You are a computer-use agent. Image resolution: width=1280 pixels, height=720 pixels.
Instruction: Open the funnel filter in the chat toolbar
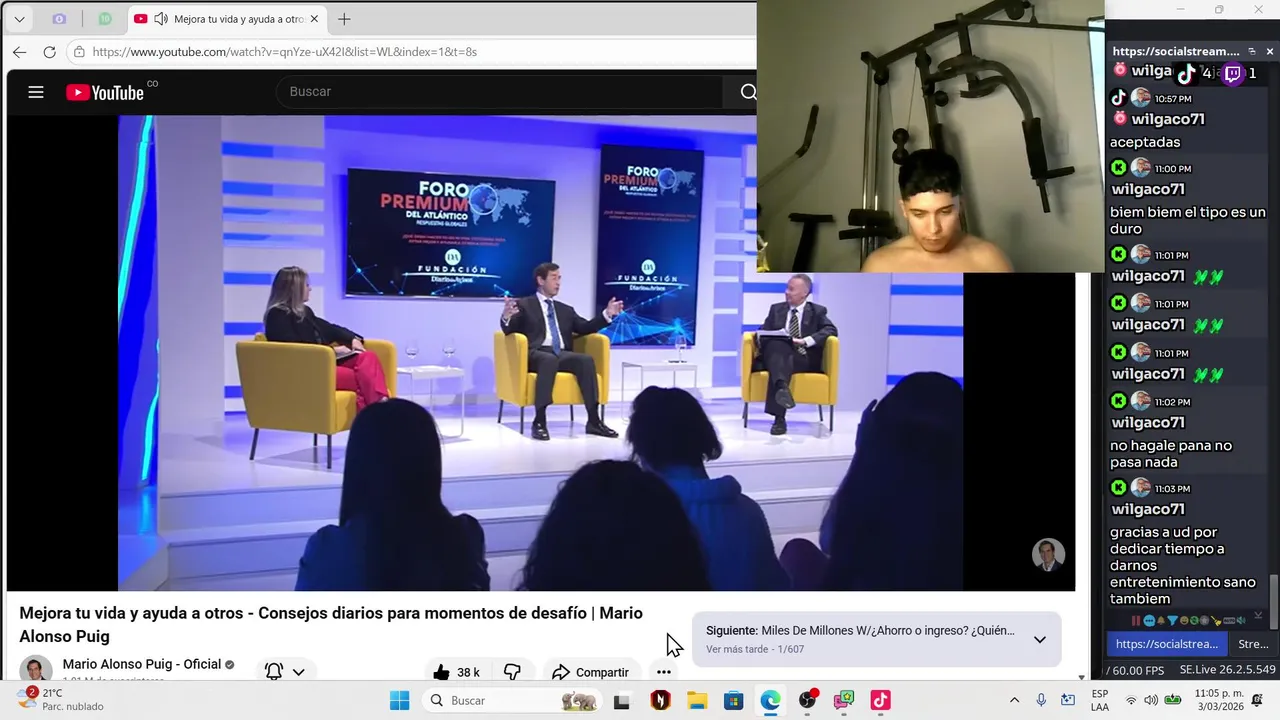1172,621
